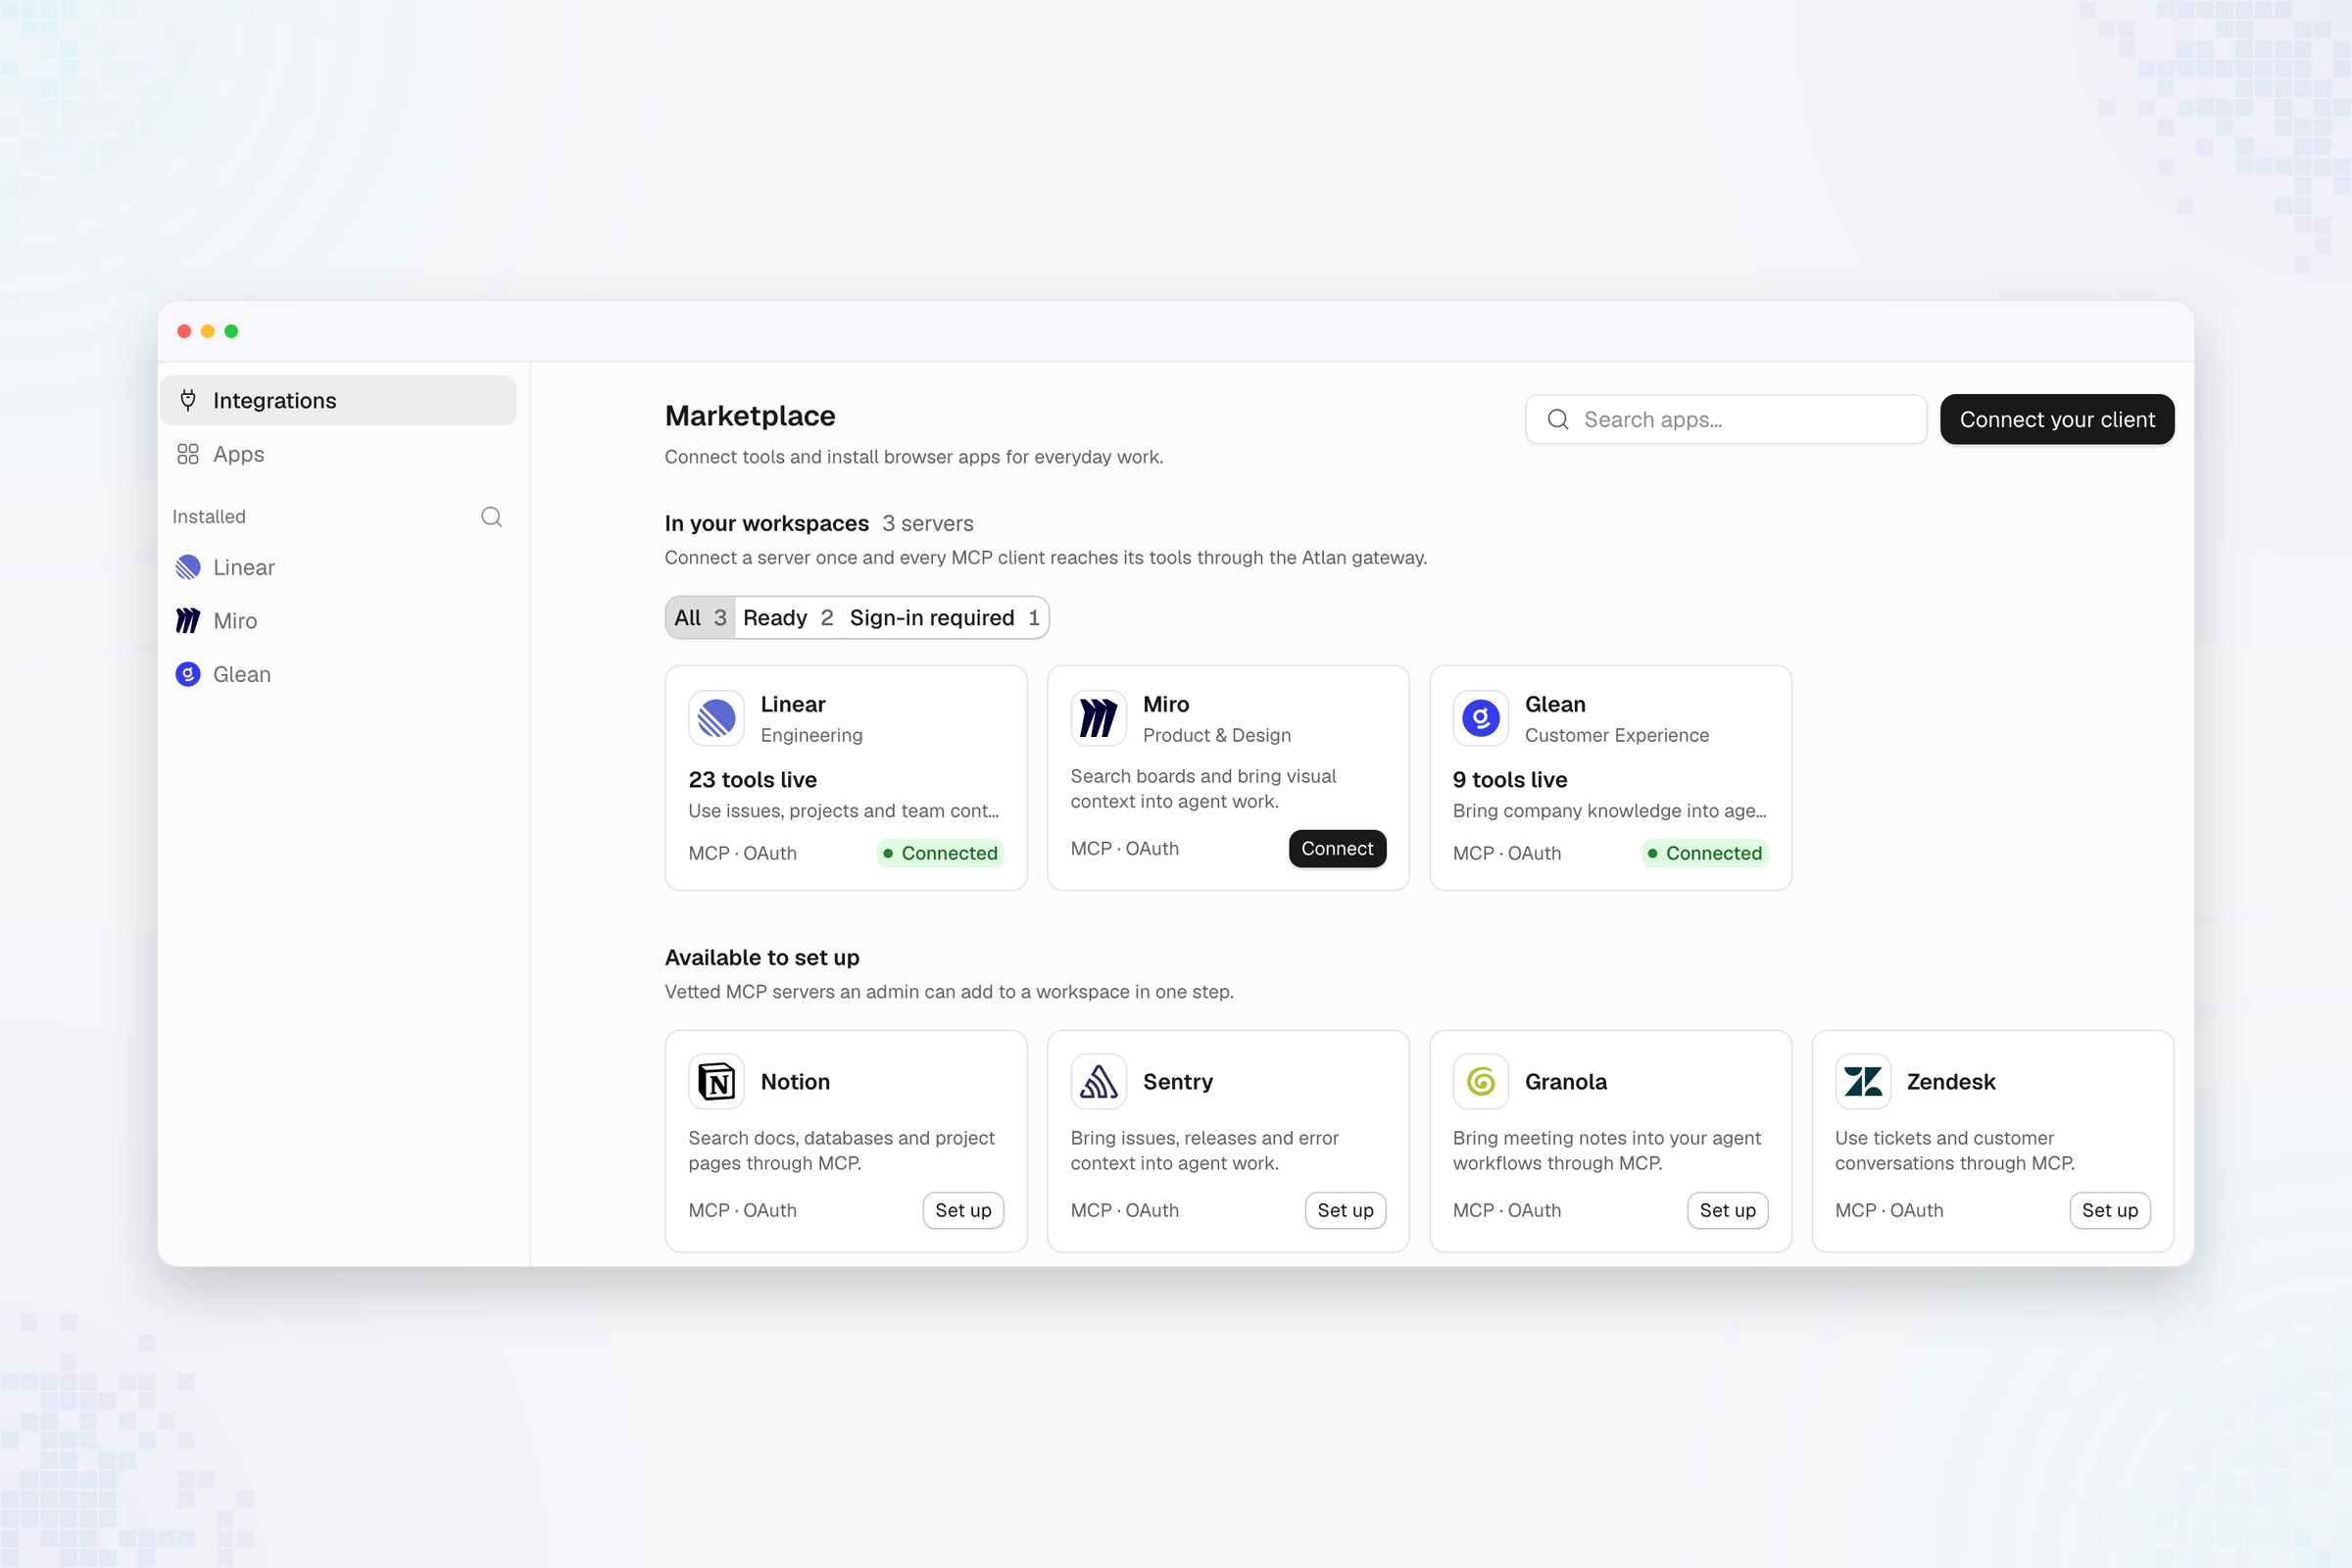Click the Linear logo in Installed list
This screenshot has height=1568, width=2352.
188,567
